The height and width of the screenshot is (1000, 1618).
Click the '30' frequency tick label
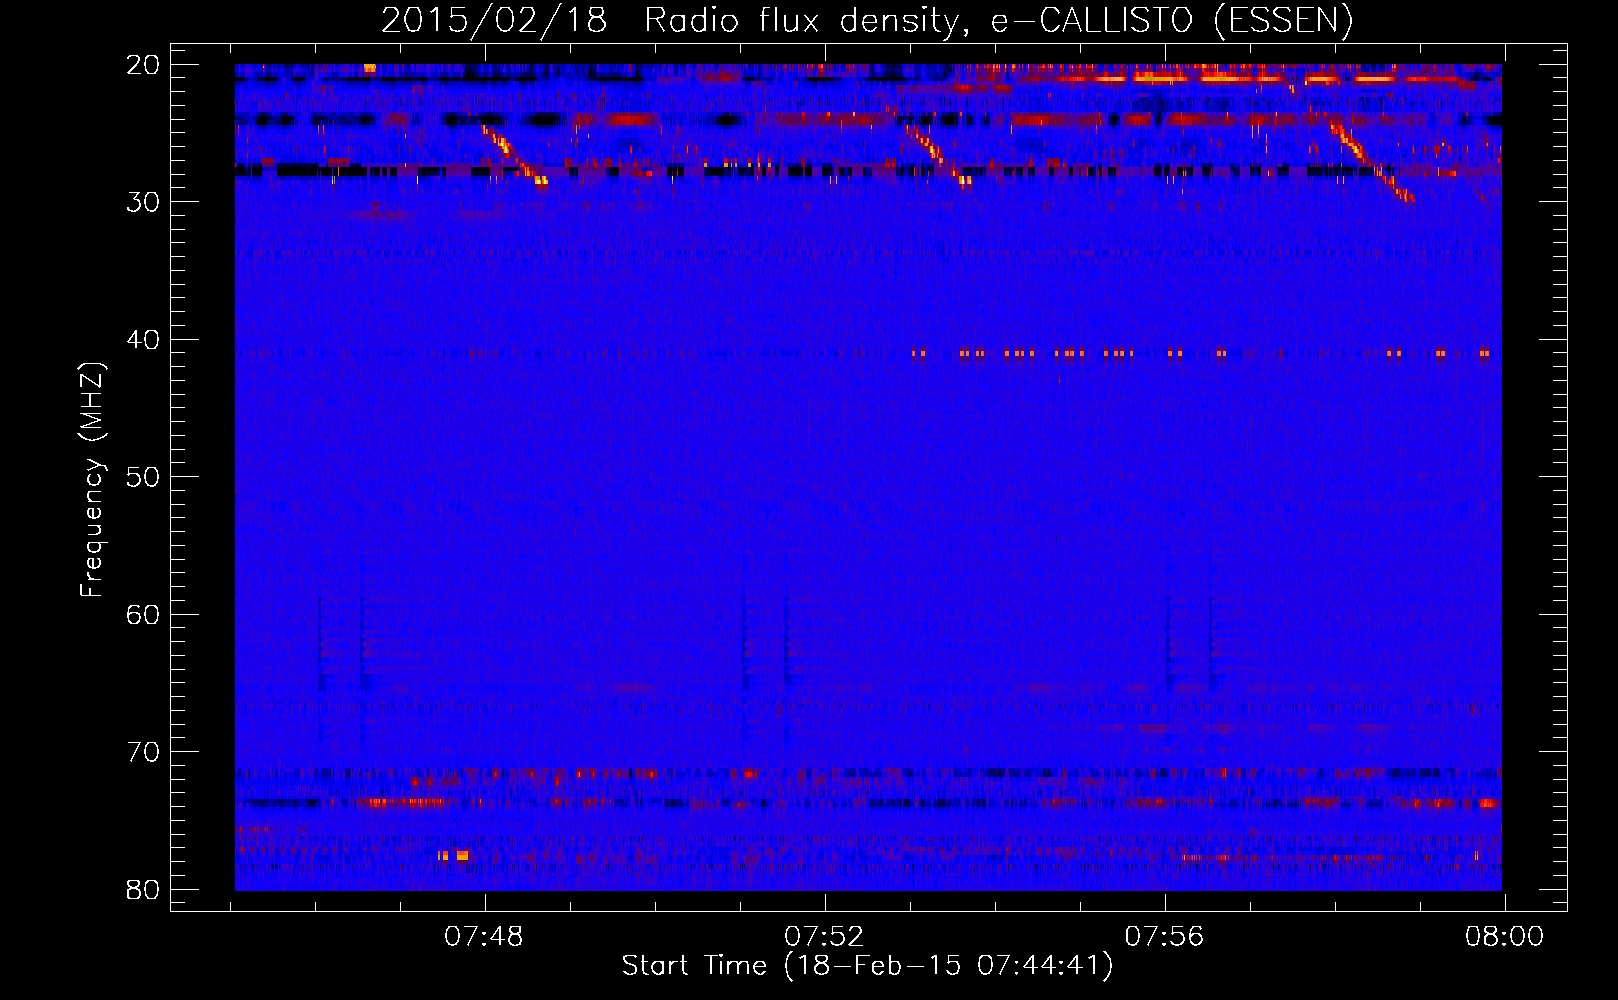pyautogui.click(x=144, y=202)
